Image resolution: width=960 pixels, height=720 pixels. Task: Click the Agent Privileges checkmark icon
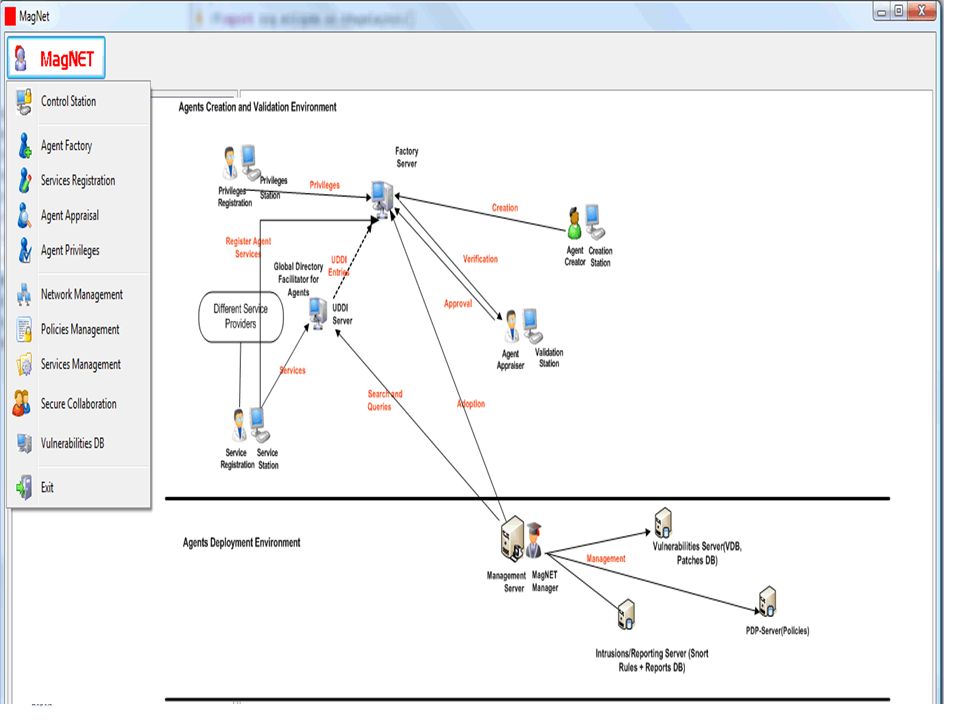(x=24, y=250)
